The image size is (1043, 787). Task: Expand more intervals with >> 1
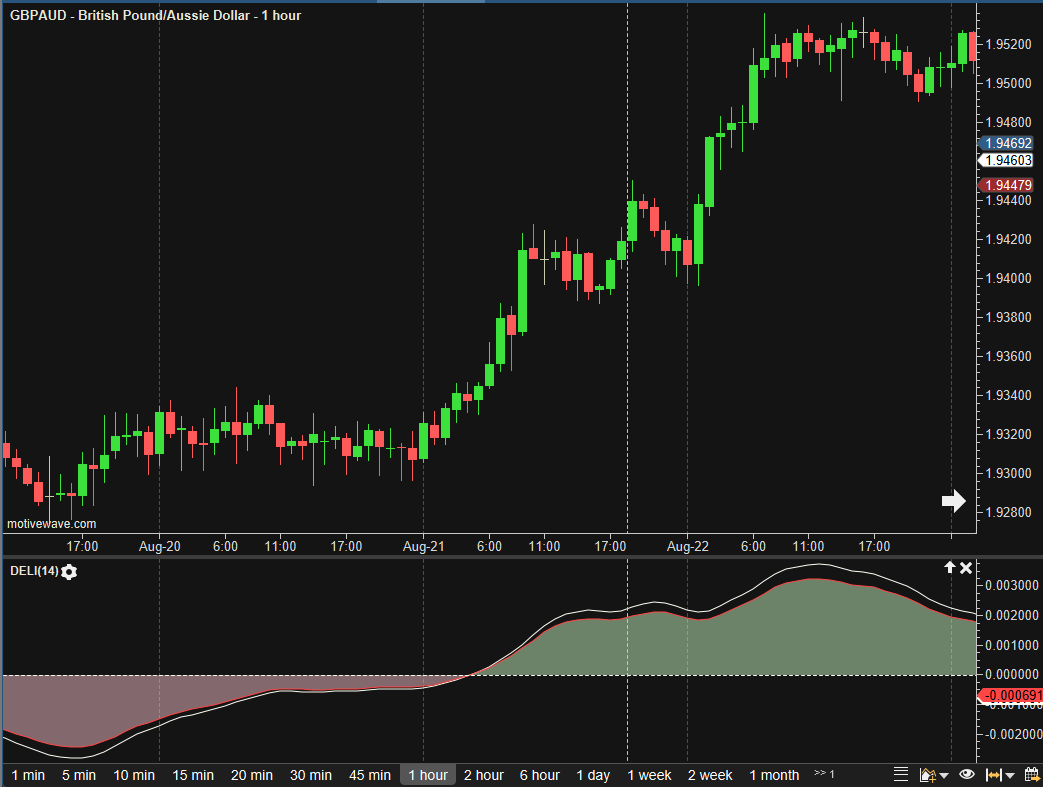[x=824, y=774]
